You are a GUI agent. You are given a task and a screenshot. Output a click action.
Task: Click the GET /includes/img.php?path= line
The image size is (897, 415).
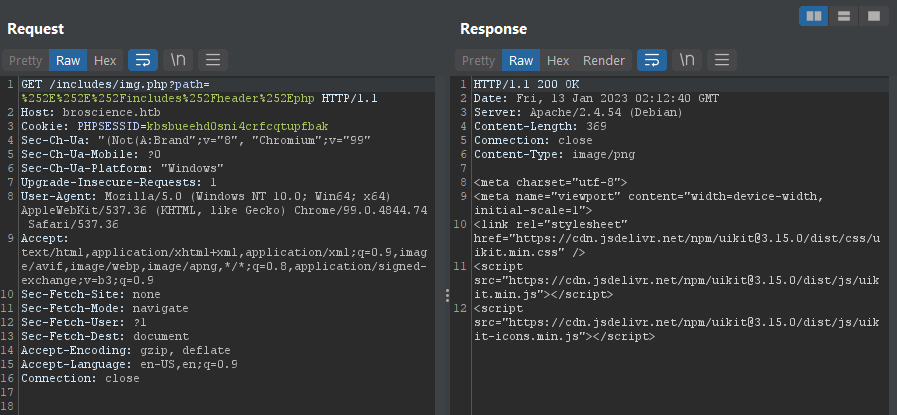116,84
